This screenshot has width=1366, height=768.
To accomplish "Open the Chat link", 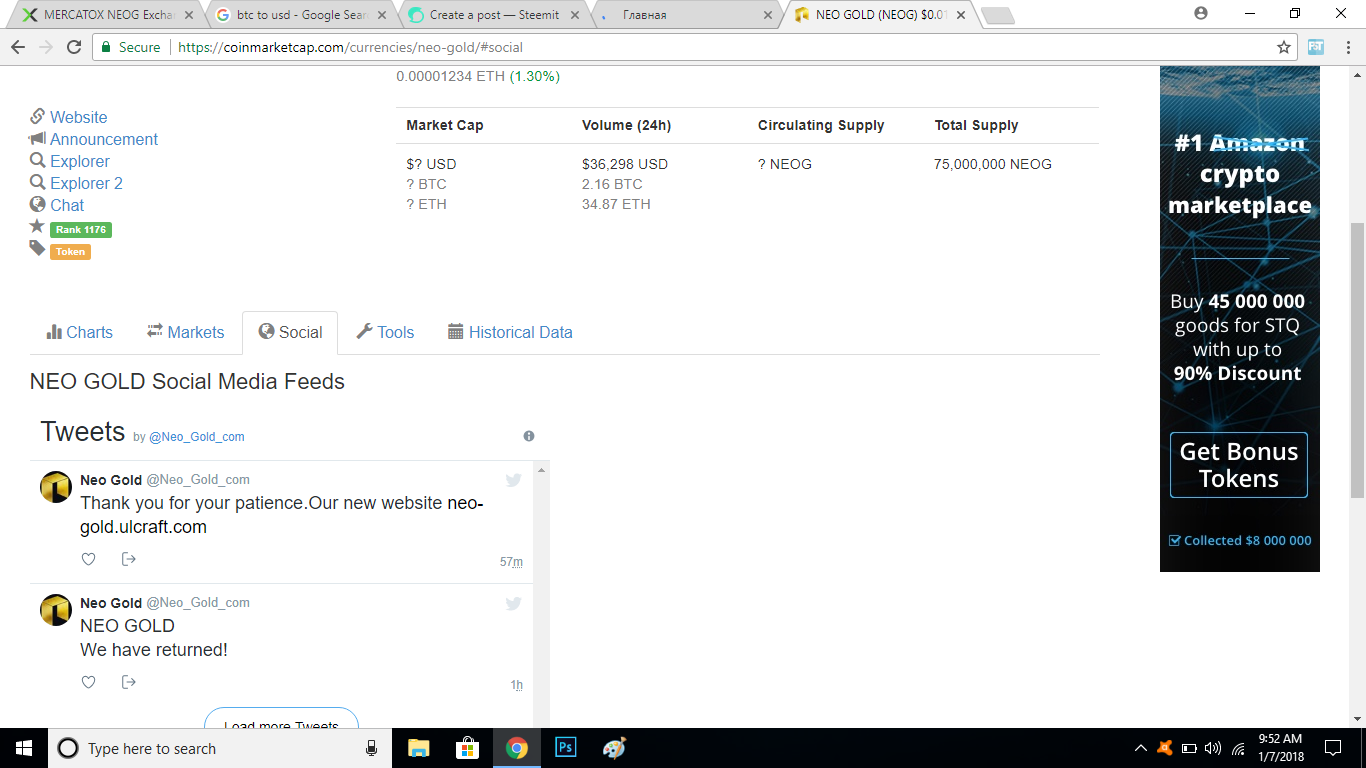I will tap(67, 205).
